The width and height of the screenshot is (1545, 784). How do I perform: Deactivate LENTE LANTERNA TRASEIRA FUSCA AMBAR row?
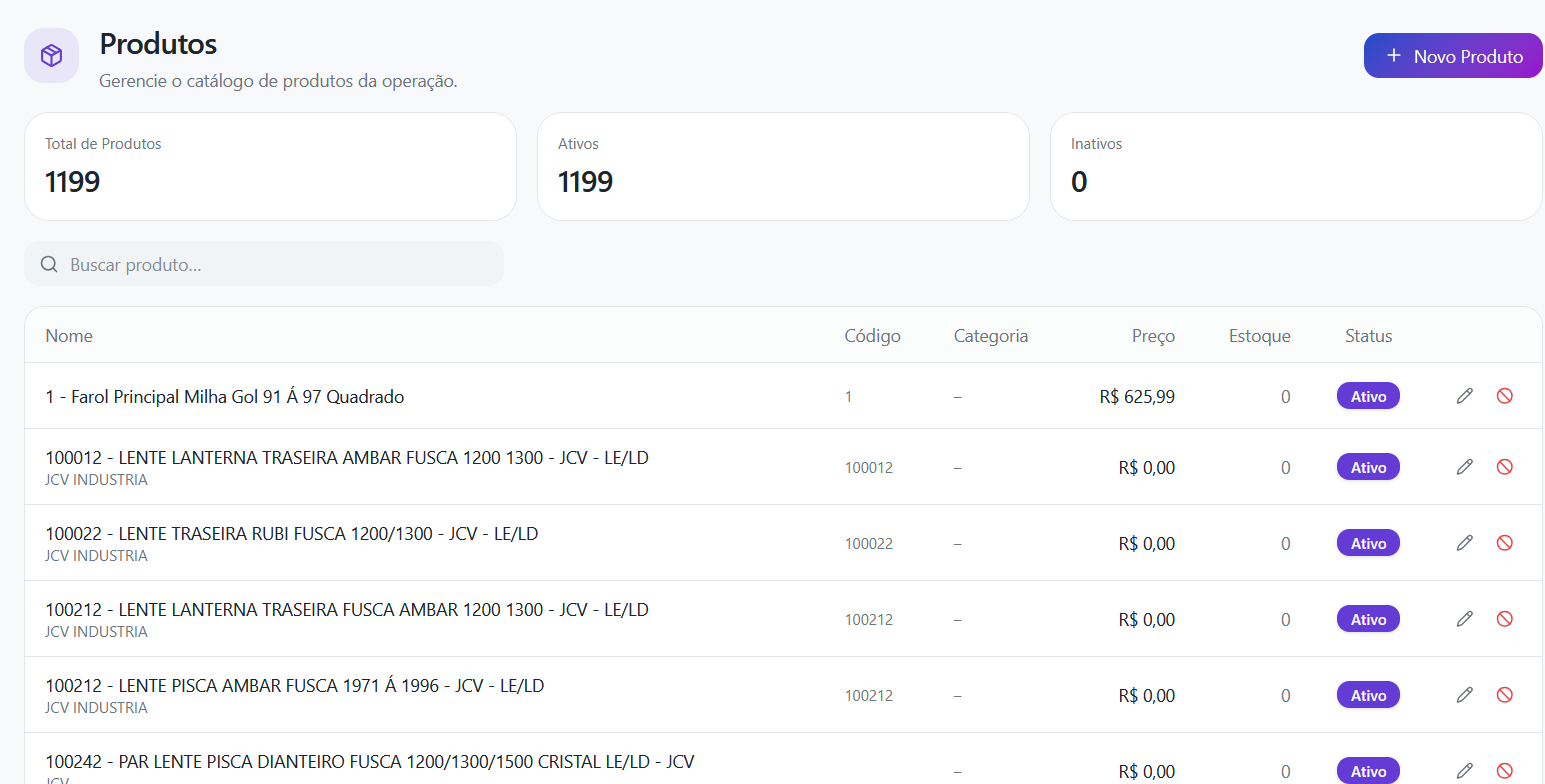click(x=1504, y=619)
